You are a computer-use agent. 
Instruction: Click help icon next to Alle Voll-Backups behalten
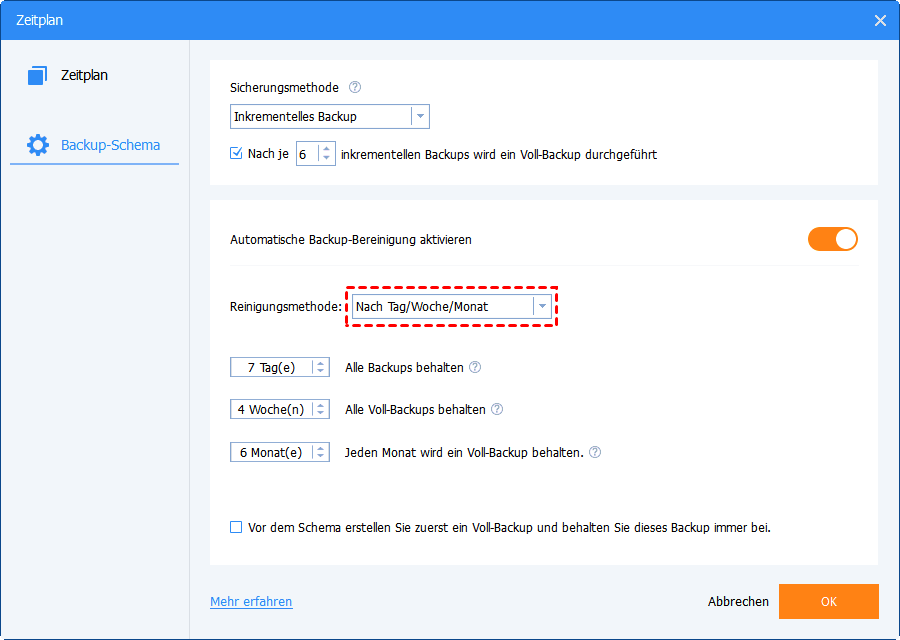(497, 409)
